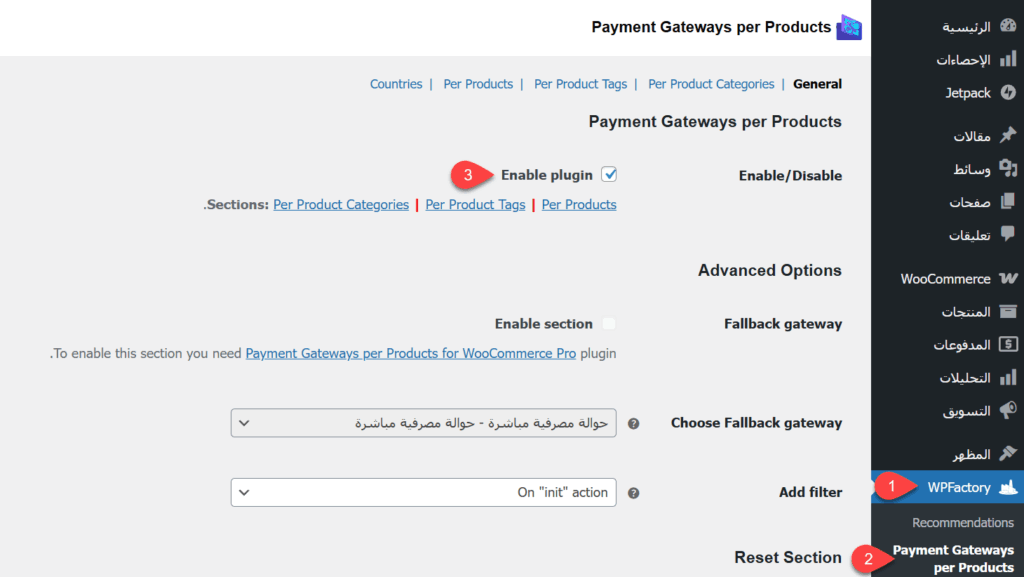Click the appearance paintbrush icon
1024x577 pixels.
pyautogui.click(x=1008, y=454)
